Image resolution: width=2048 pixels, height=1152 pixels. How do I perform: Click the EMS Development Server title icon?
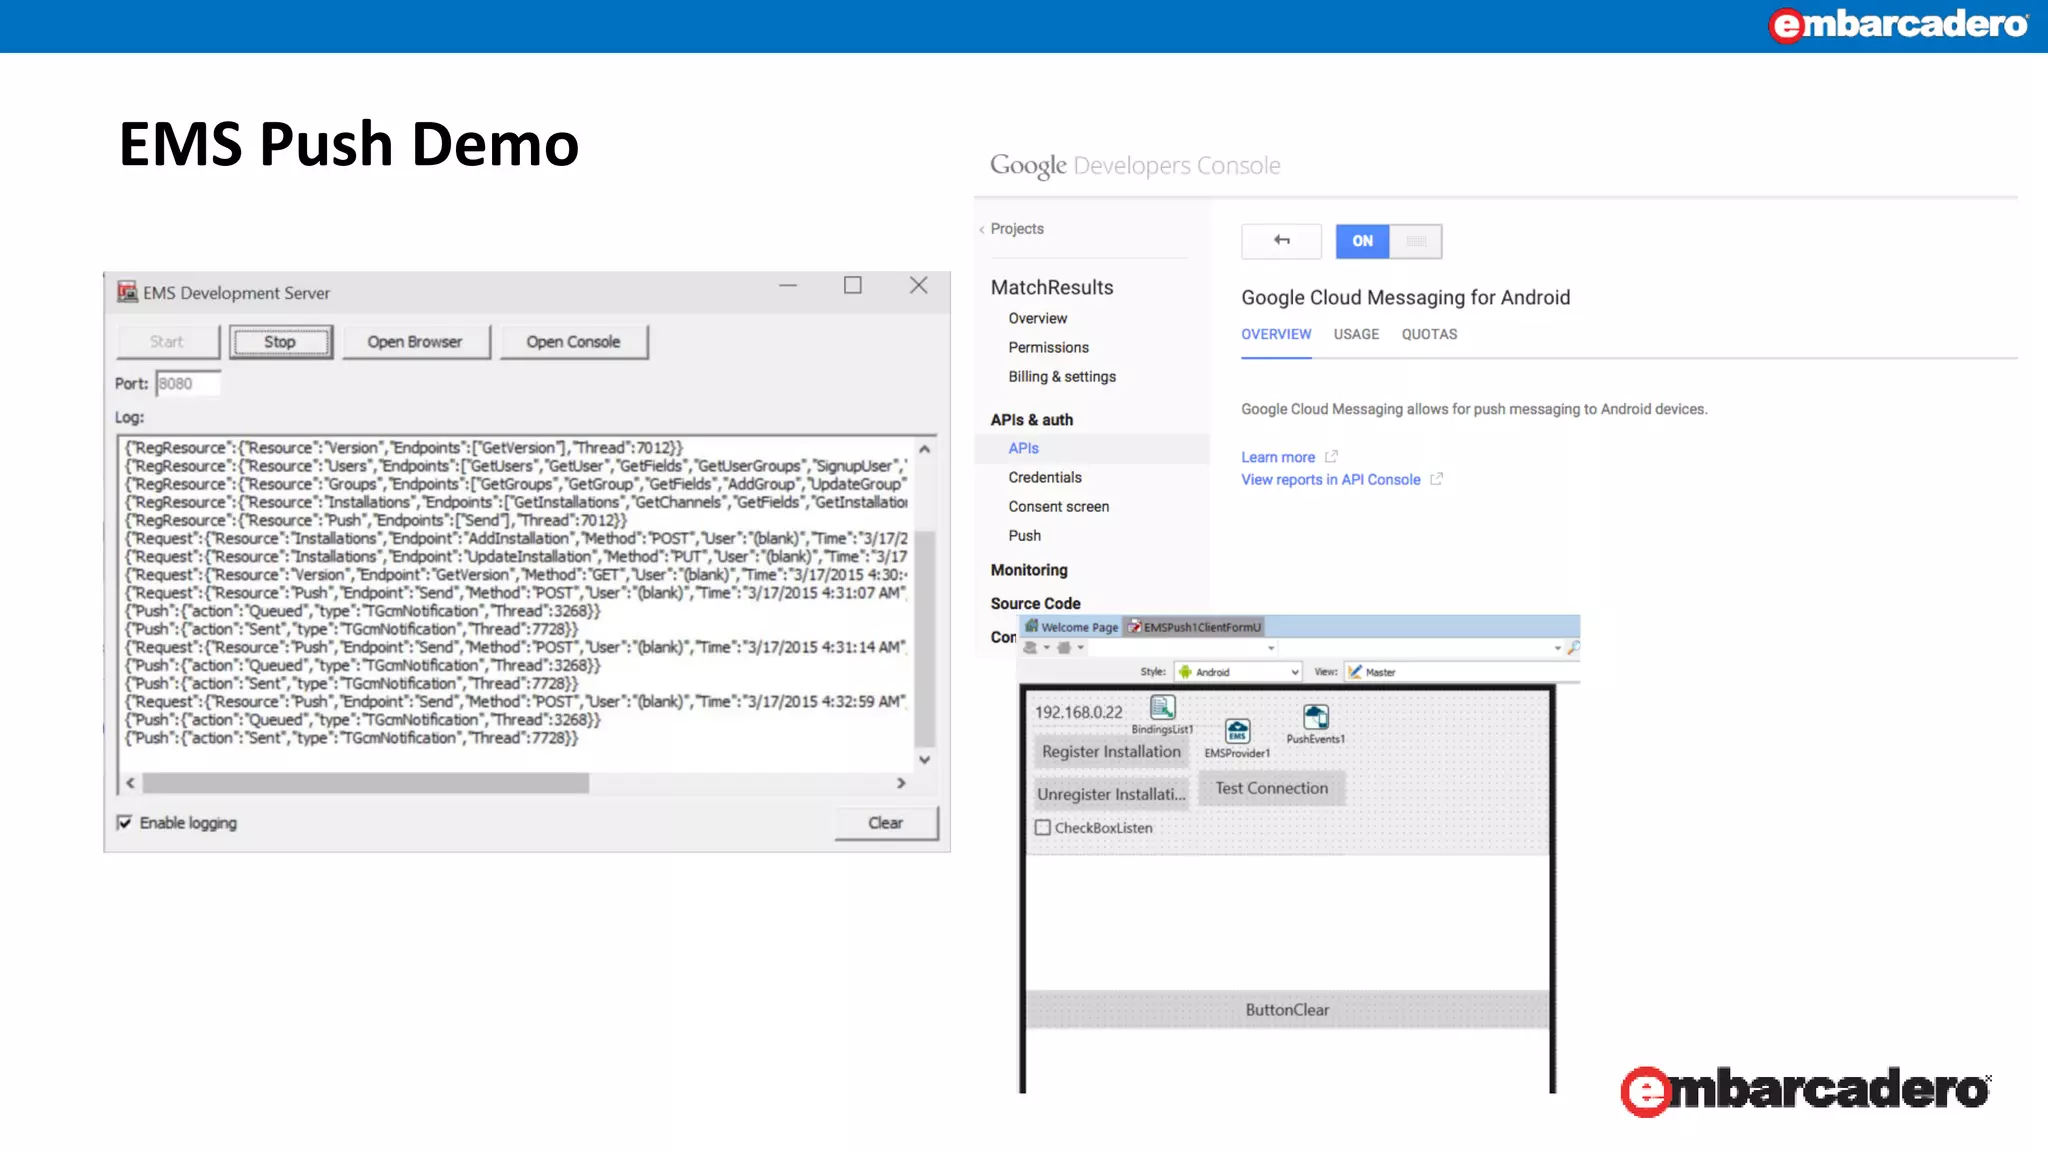[x=127, y=292]
